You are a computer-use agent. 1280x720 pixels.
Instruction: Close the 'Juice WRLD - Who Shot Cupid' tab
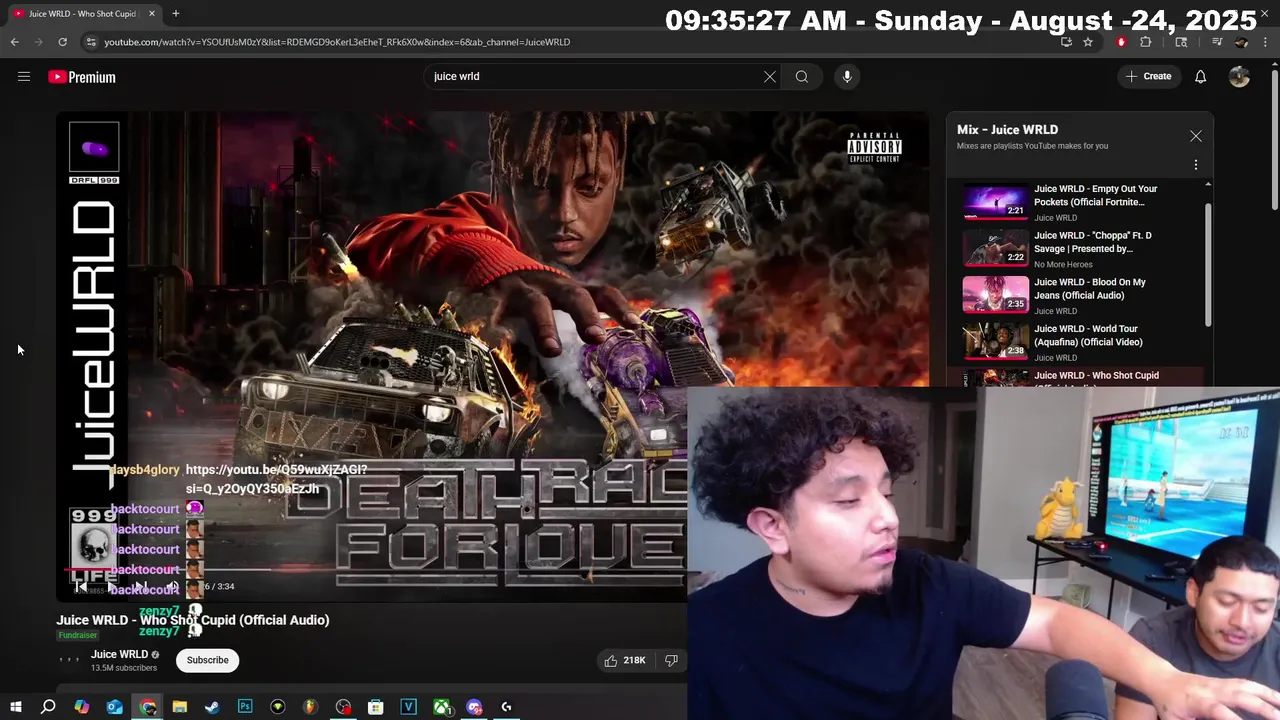pyautogui.click(x=152, y=13)
